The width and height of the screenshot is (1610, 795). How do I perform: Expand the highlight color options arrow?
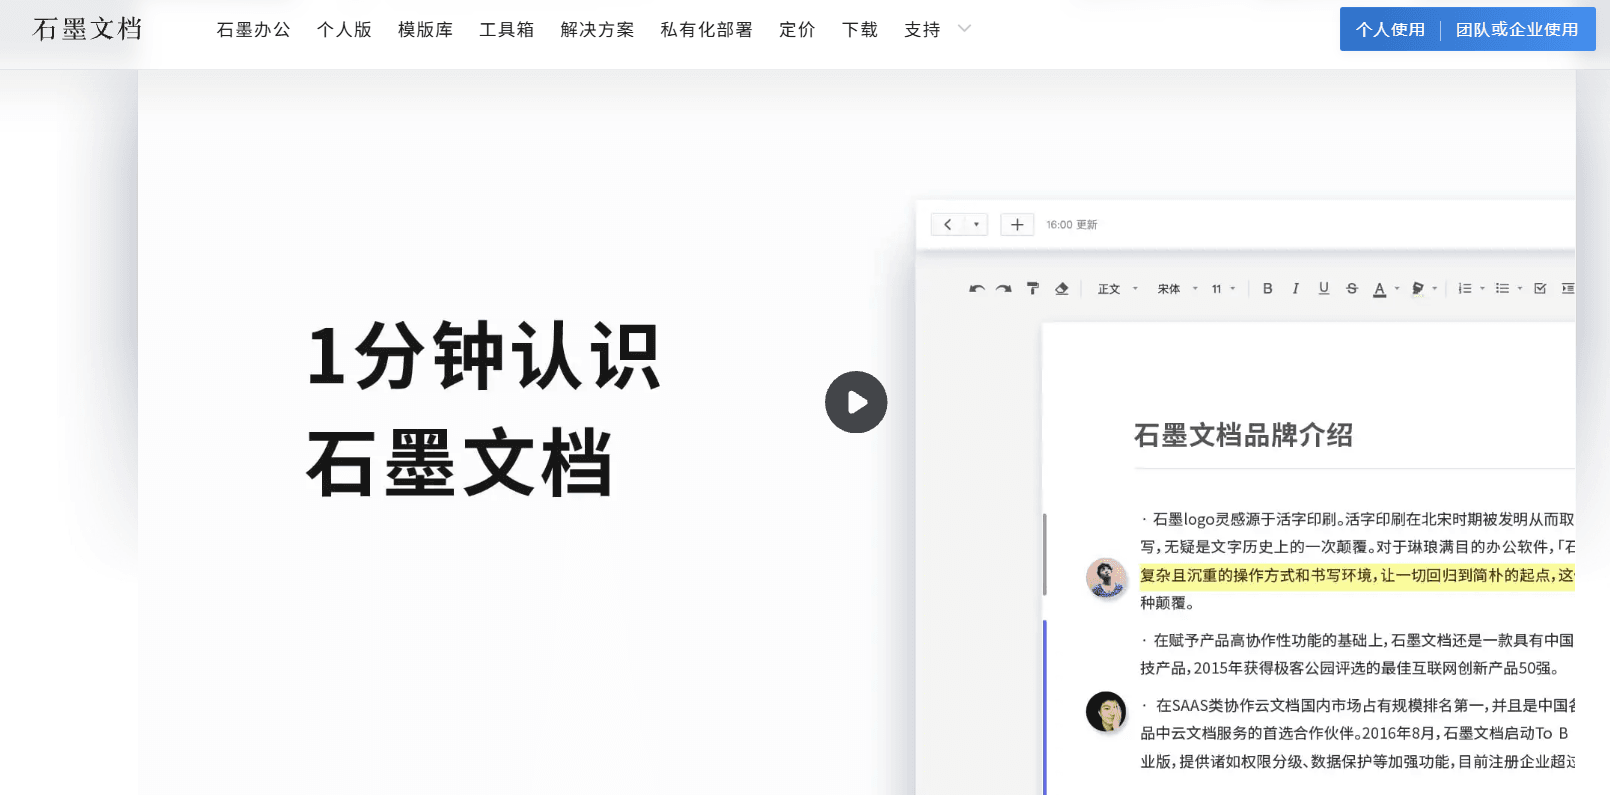[x=1435, y=289]
